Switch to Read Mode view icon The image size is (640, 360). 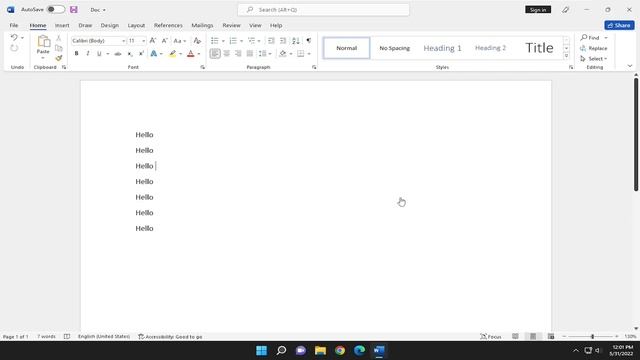(516, 336)
